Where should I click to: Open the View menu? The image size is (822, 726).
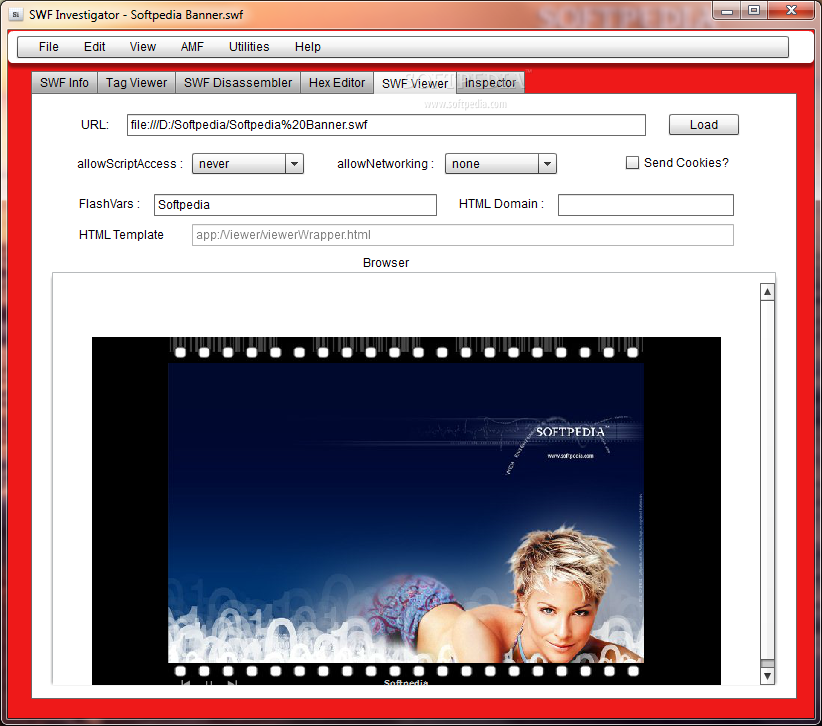click(x=143, y=47)
